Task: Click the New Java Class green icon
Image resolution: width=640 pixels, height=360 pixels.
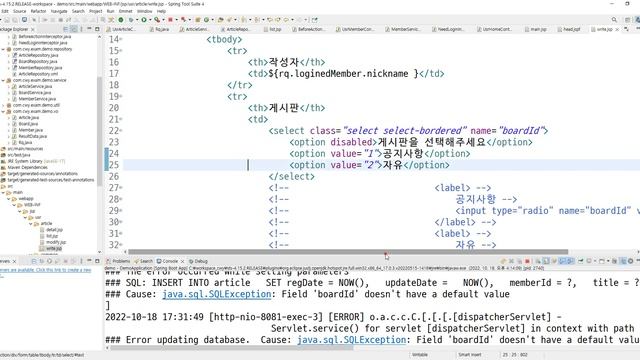Action: click(207, 20)
